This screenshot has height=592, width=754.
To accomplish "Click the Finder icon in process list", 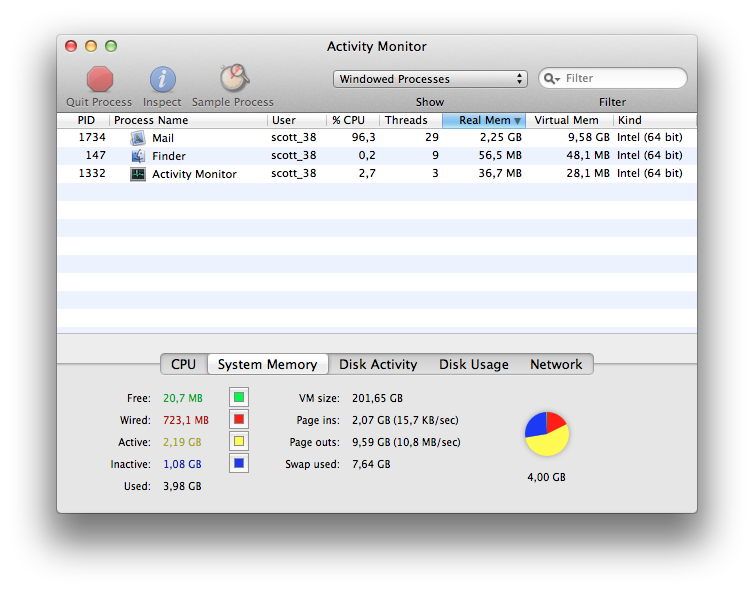I will 138,156.
